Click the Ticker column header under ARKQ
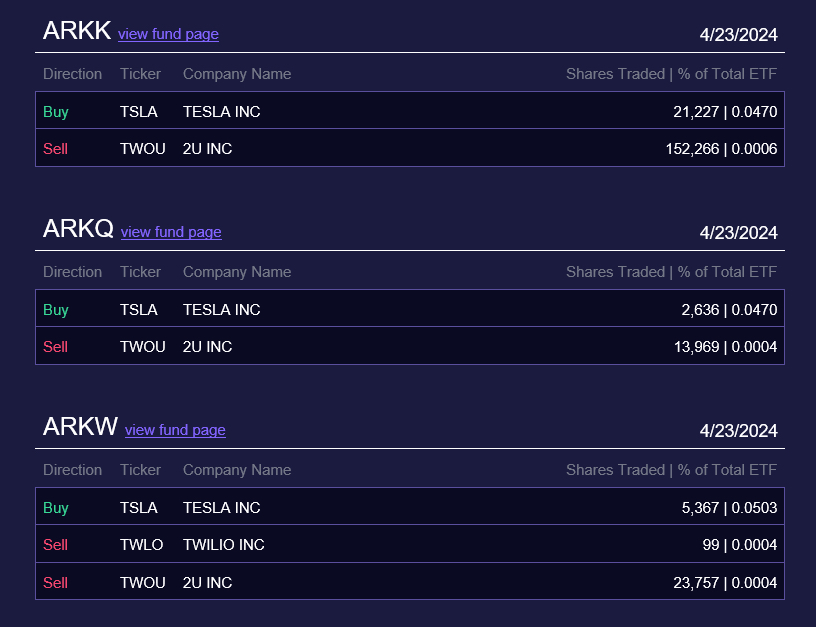Viewport: 816px width, 627px height. [x=140, y=272]
